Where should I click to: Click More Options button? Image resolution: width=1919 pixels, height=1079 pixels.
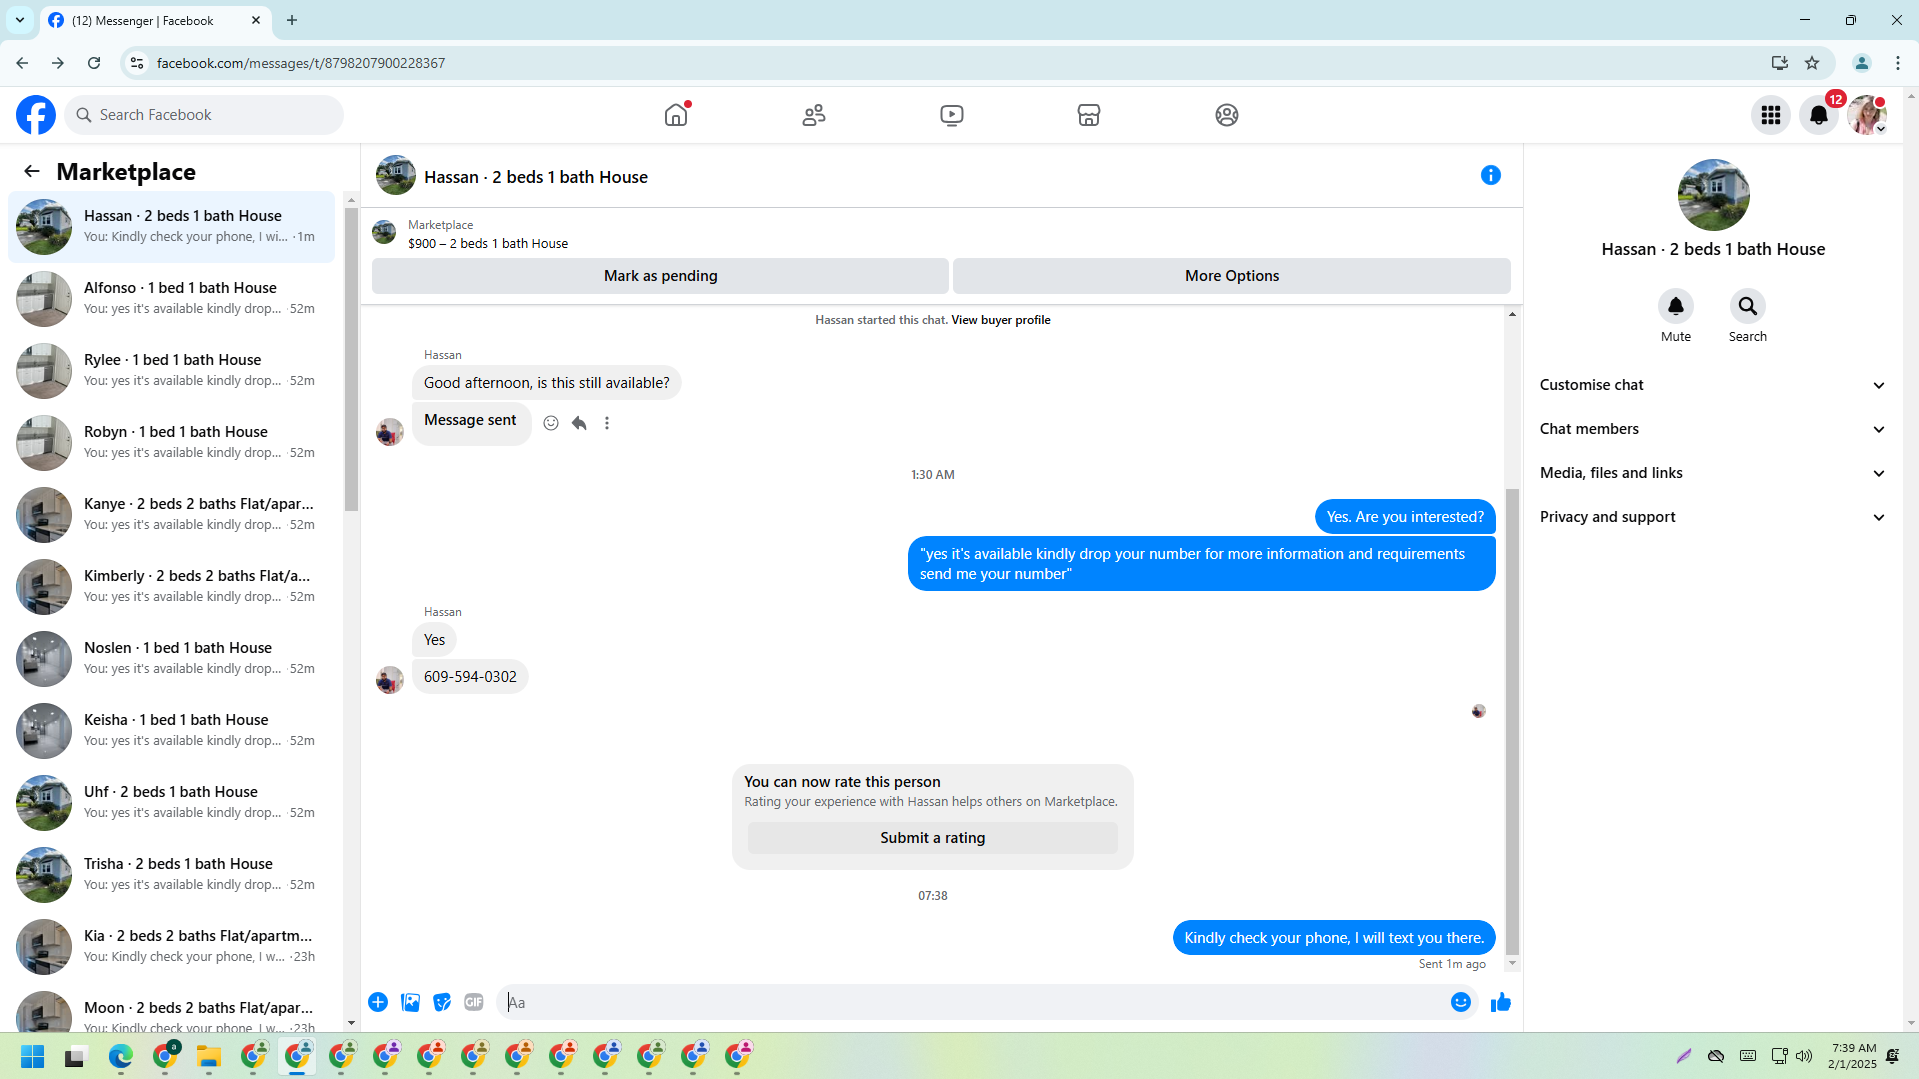tap(1232, 276)
